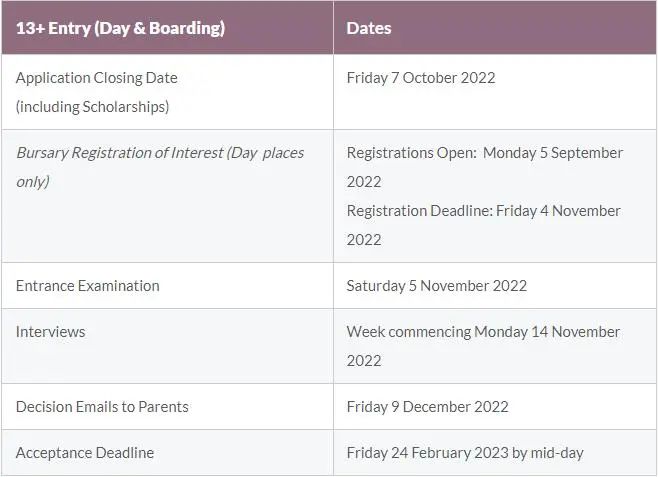Click 'Week commencing Monday 14 November' text
The width and height of the screenshot is (658, 477).
[x=483, y=332]
